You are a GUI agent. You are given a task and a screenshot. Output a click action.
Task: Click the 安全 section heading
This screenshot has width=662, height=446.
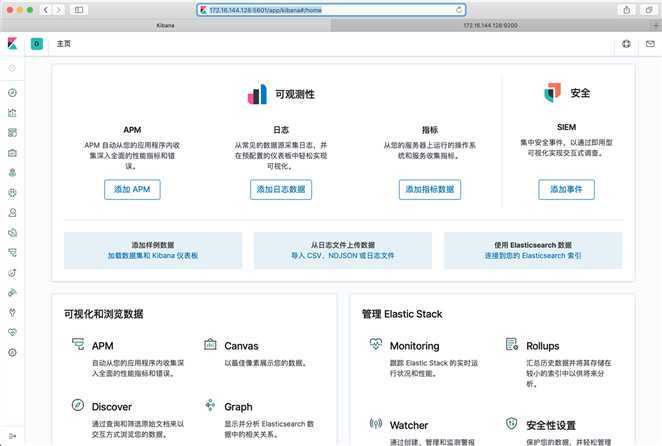coord(580,93)
